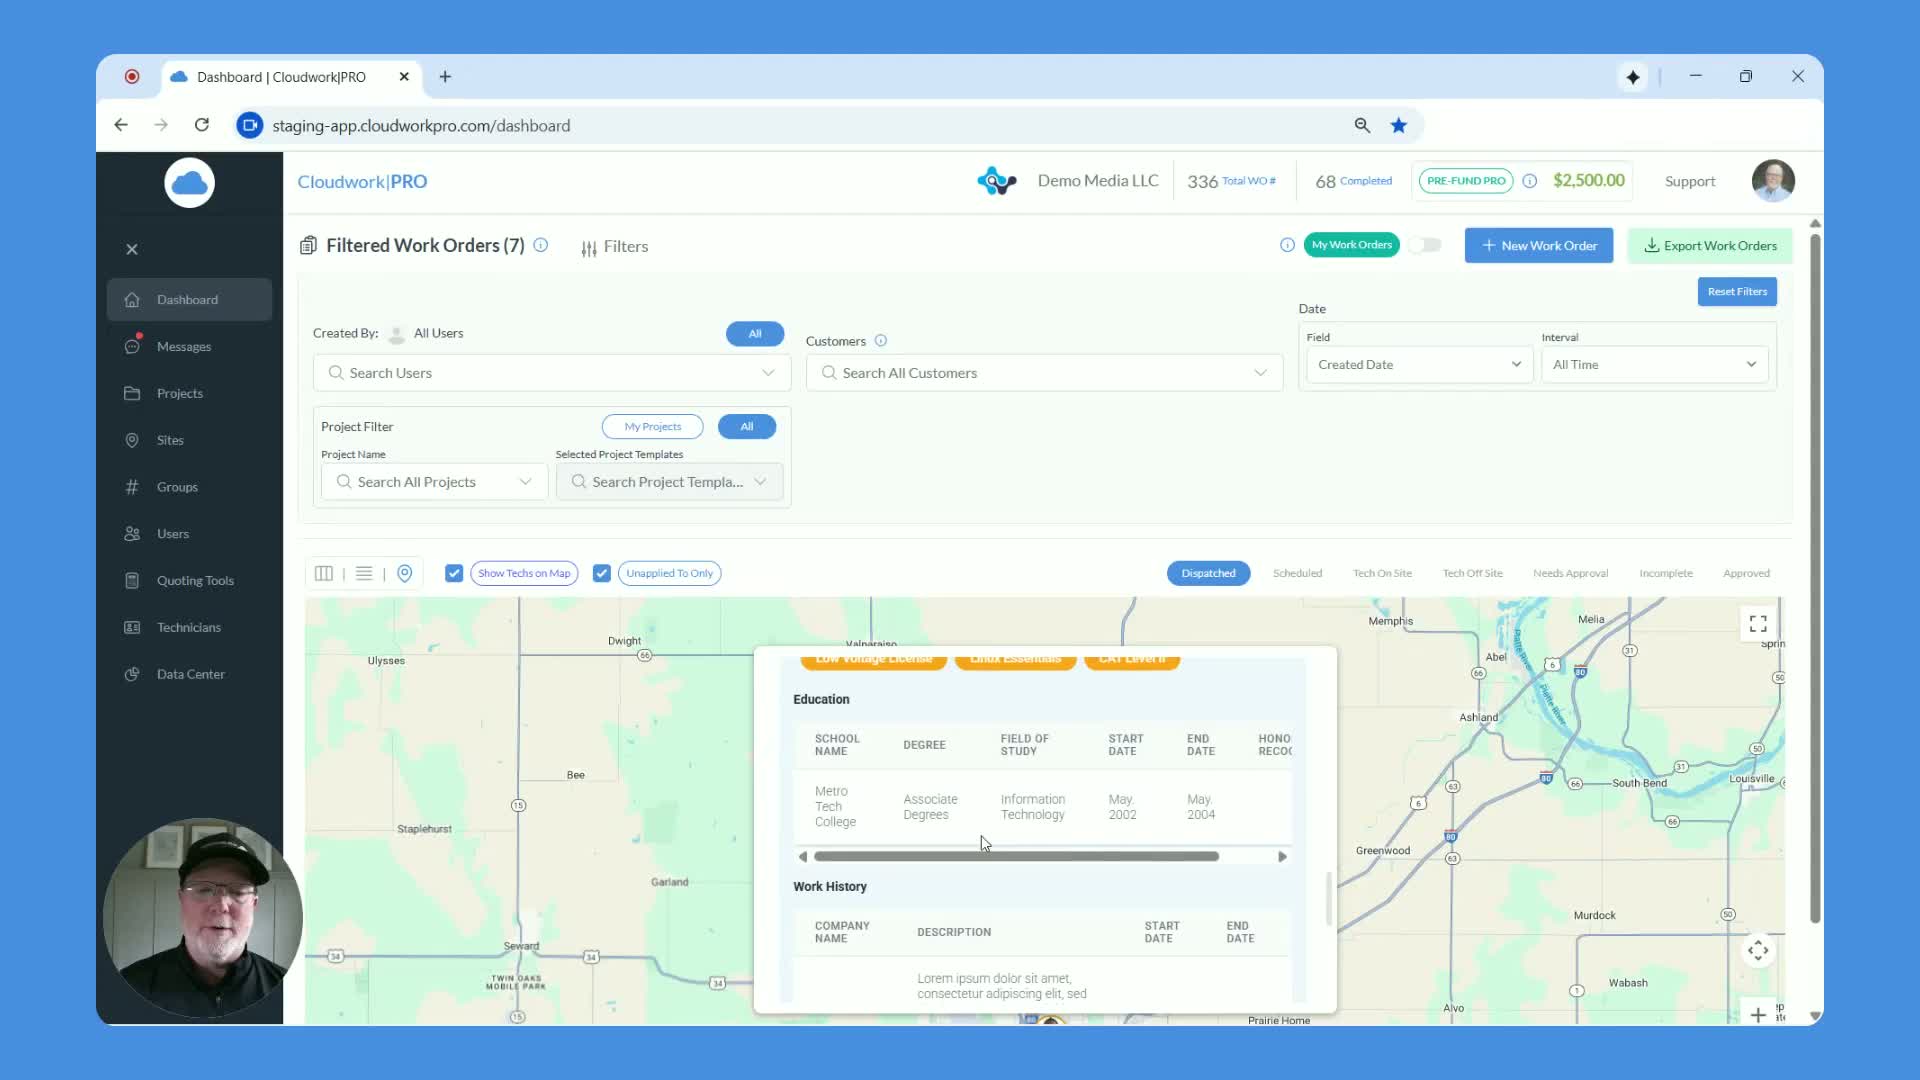Open the Created Date field dropdown
The width and height of the screenshot is (1920, 1080).
(x=1420, y=365)
